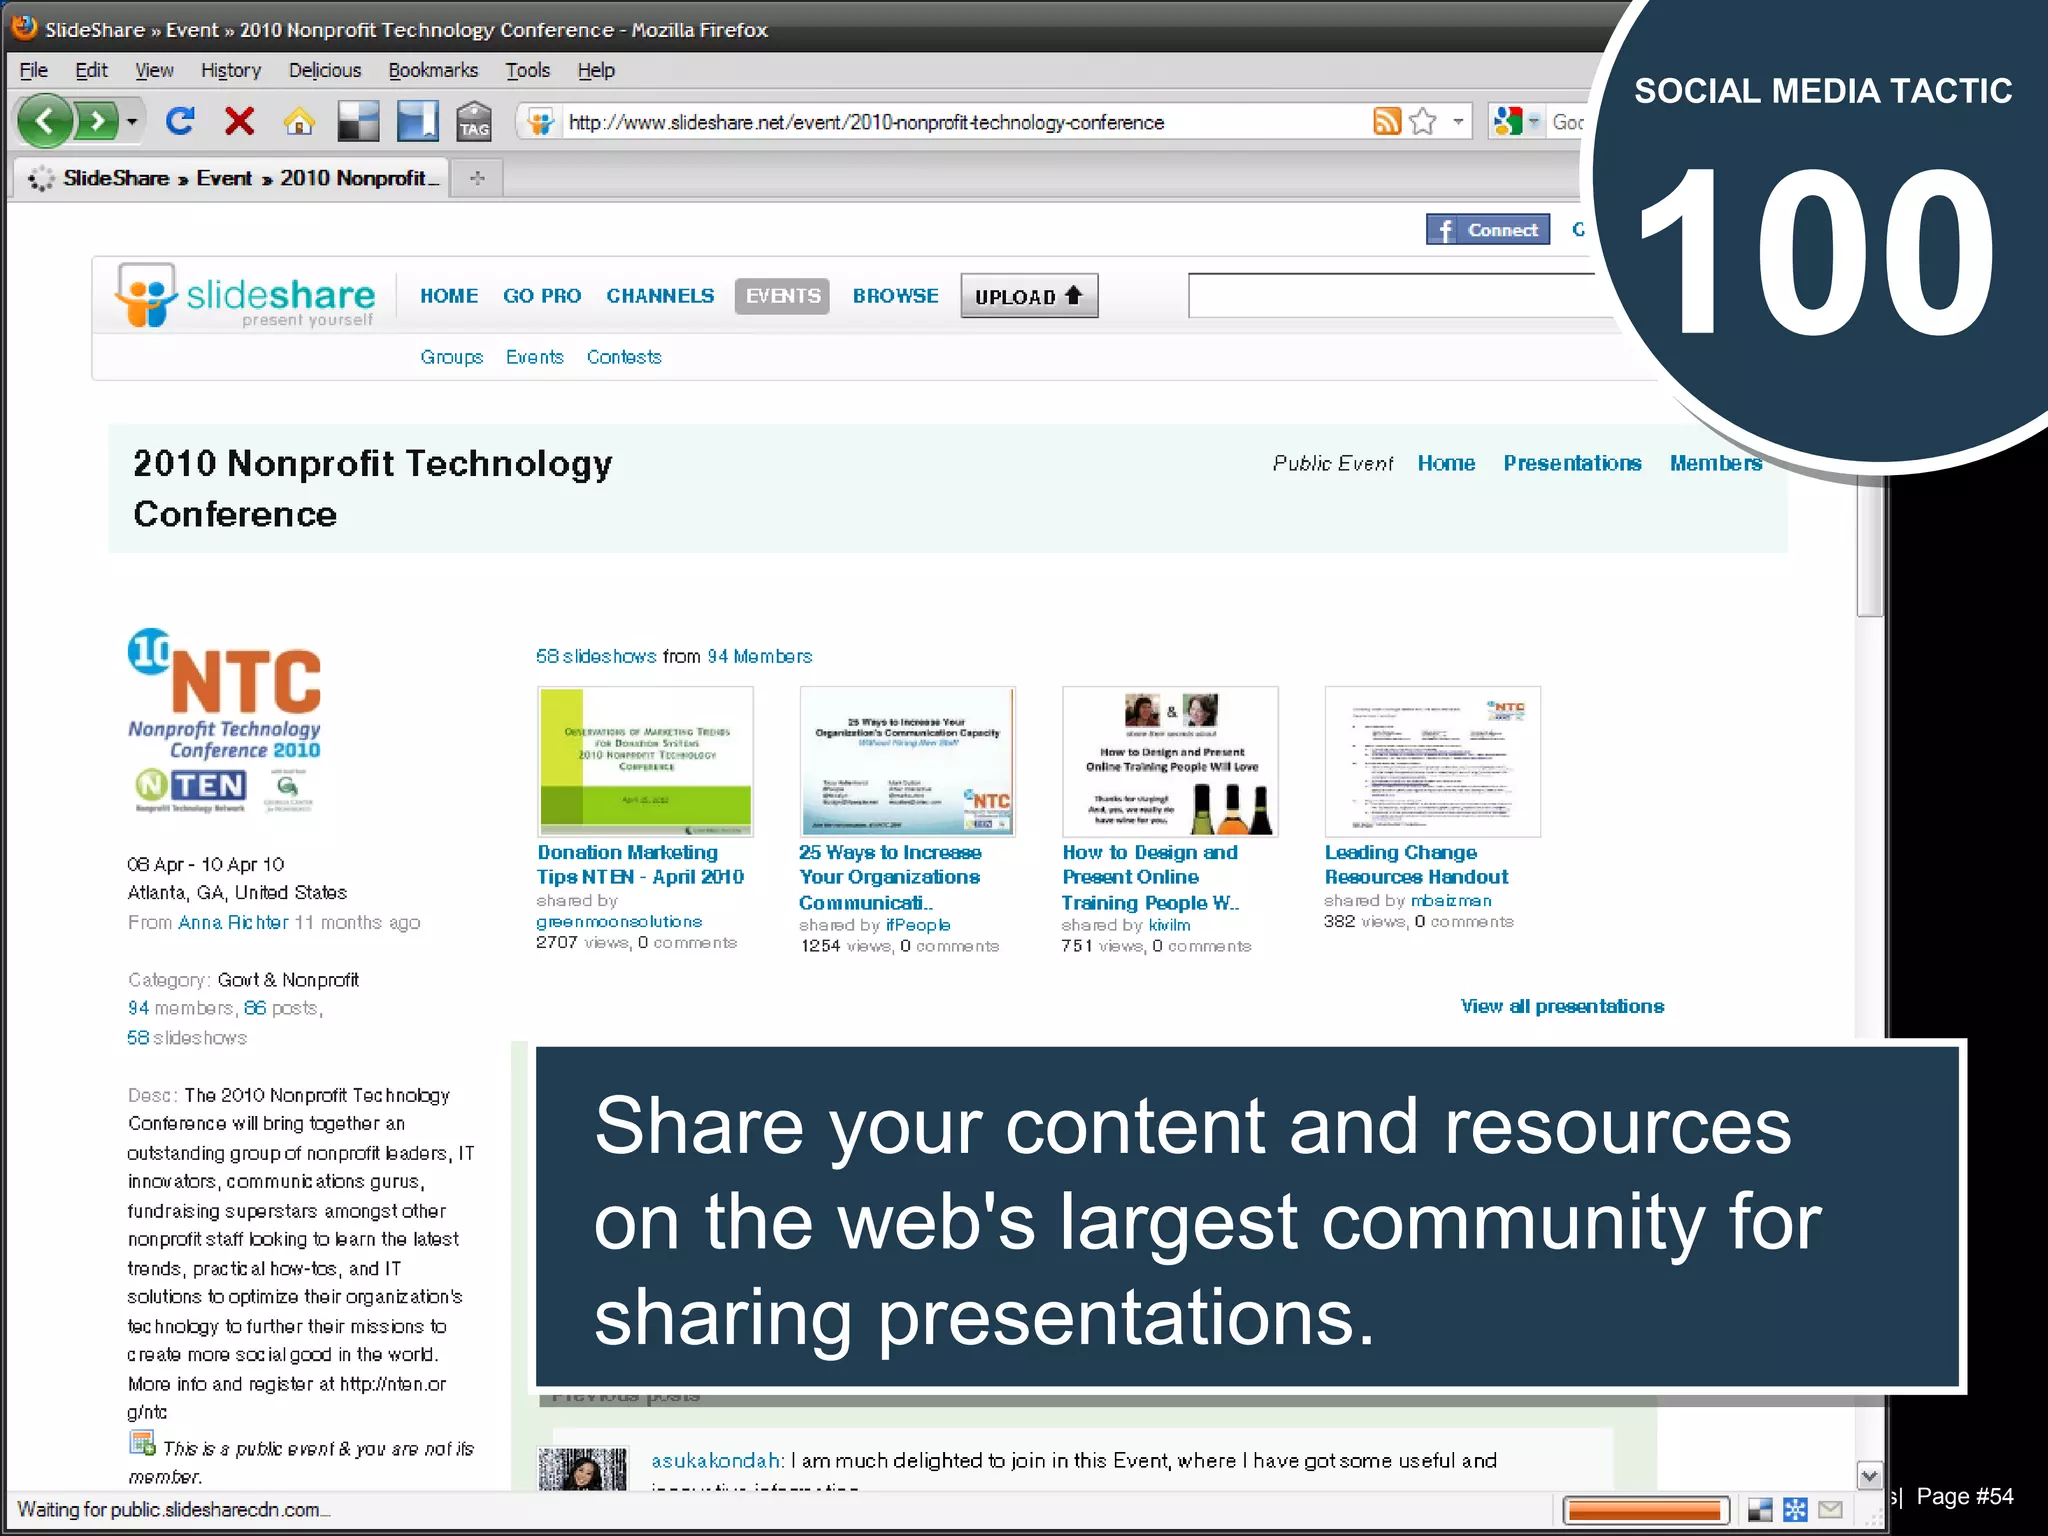The width and height of the screenshot is (2048, 1536).
Task: Click the status bar snowflake icon
Action: click(1795, 1509)
